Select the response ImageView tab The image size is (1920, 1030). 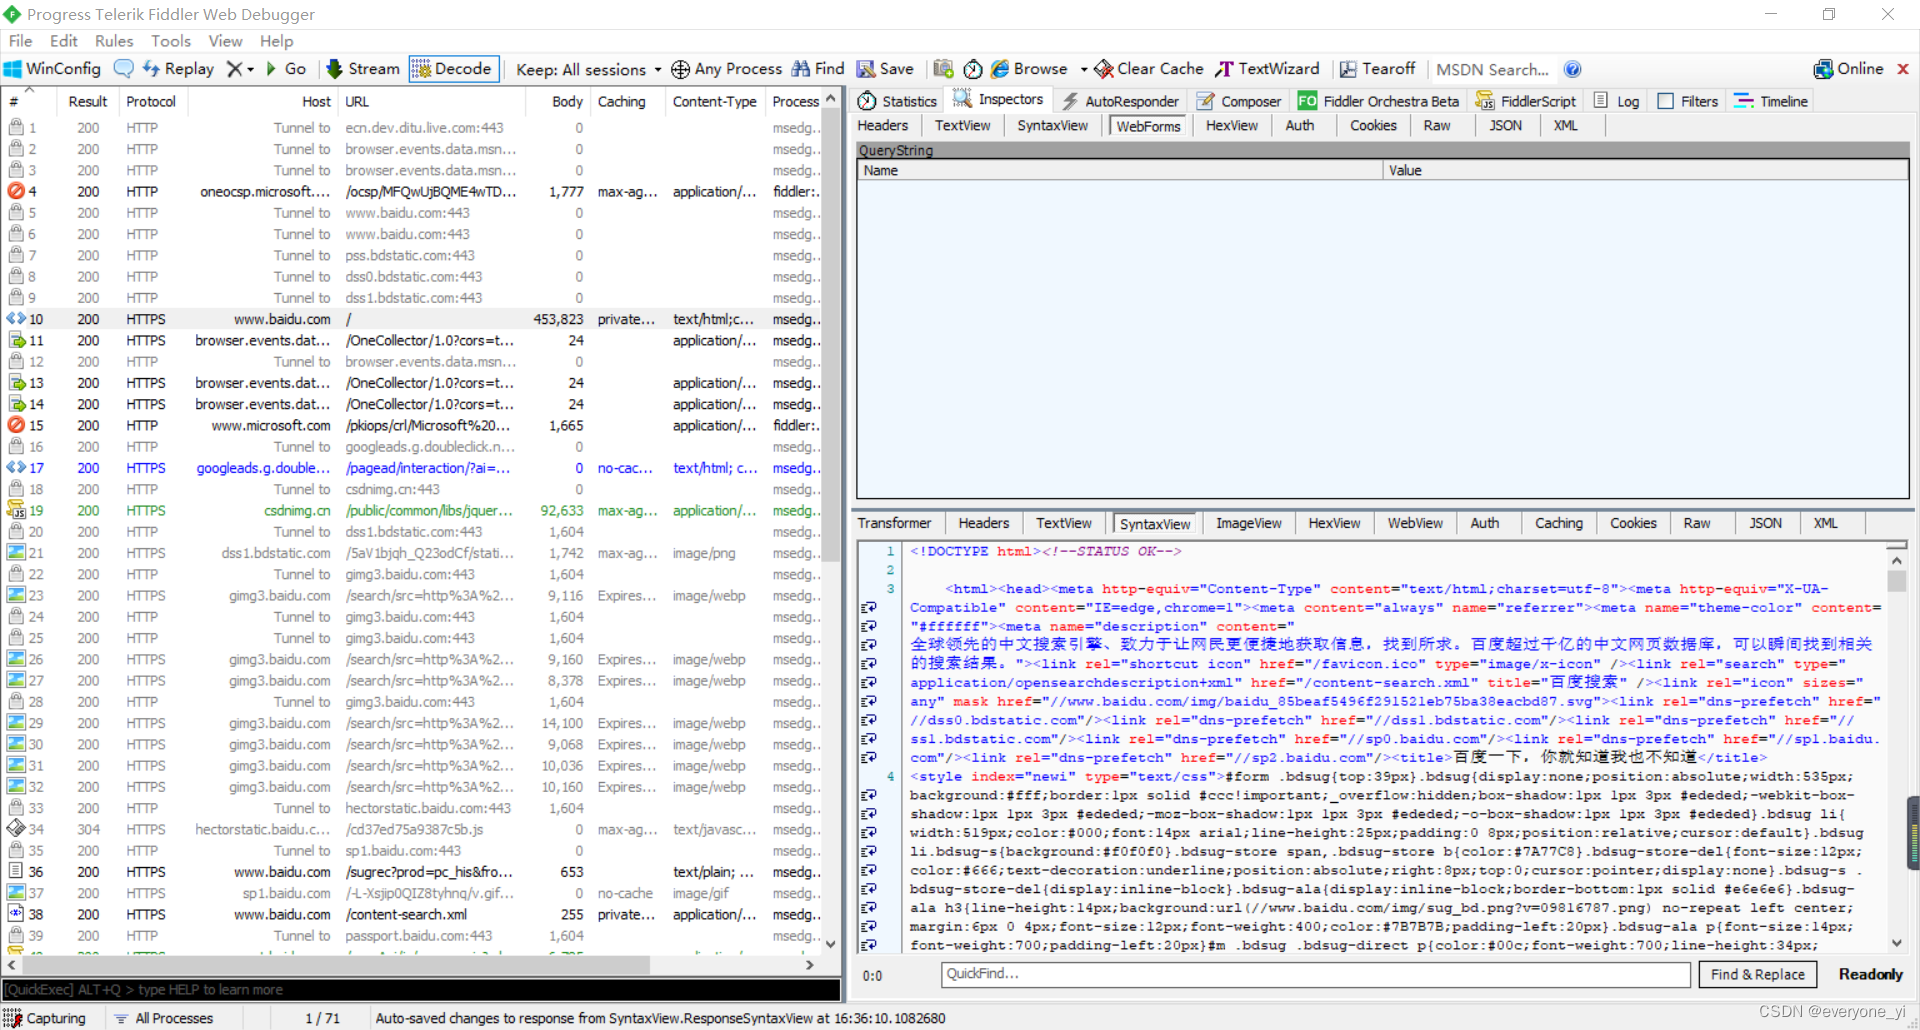coord(1249,523)
